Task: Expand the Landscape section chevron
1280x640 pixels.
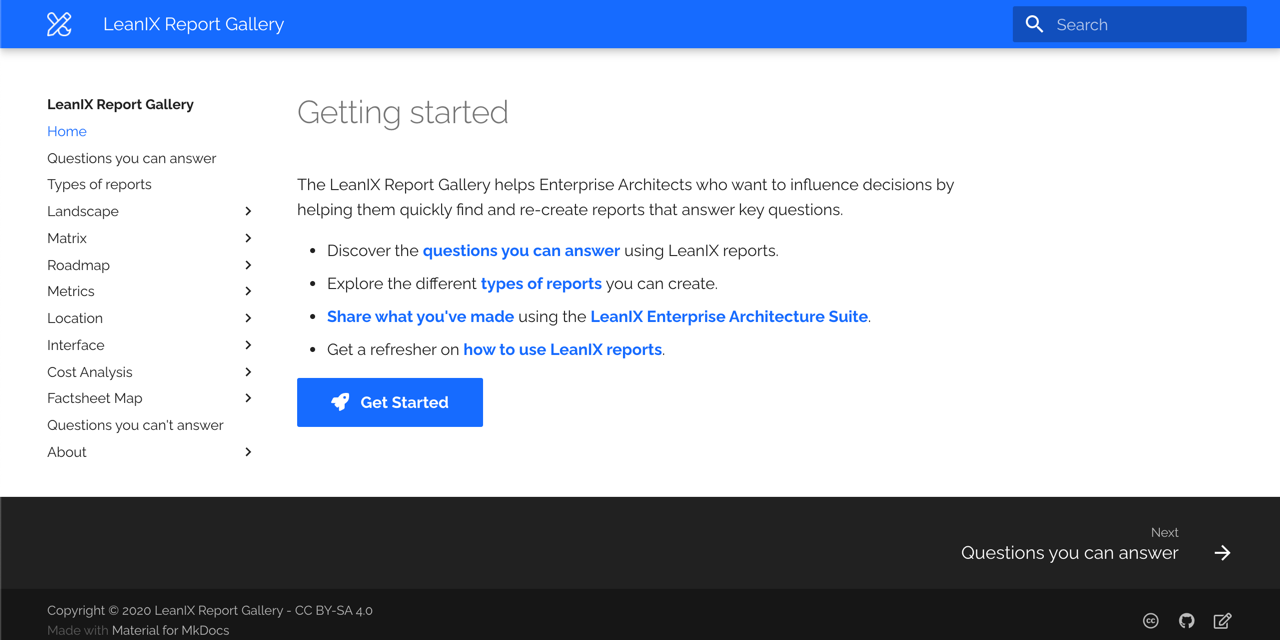Action: tap(248, 211)
